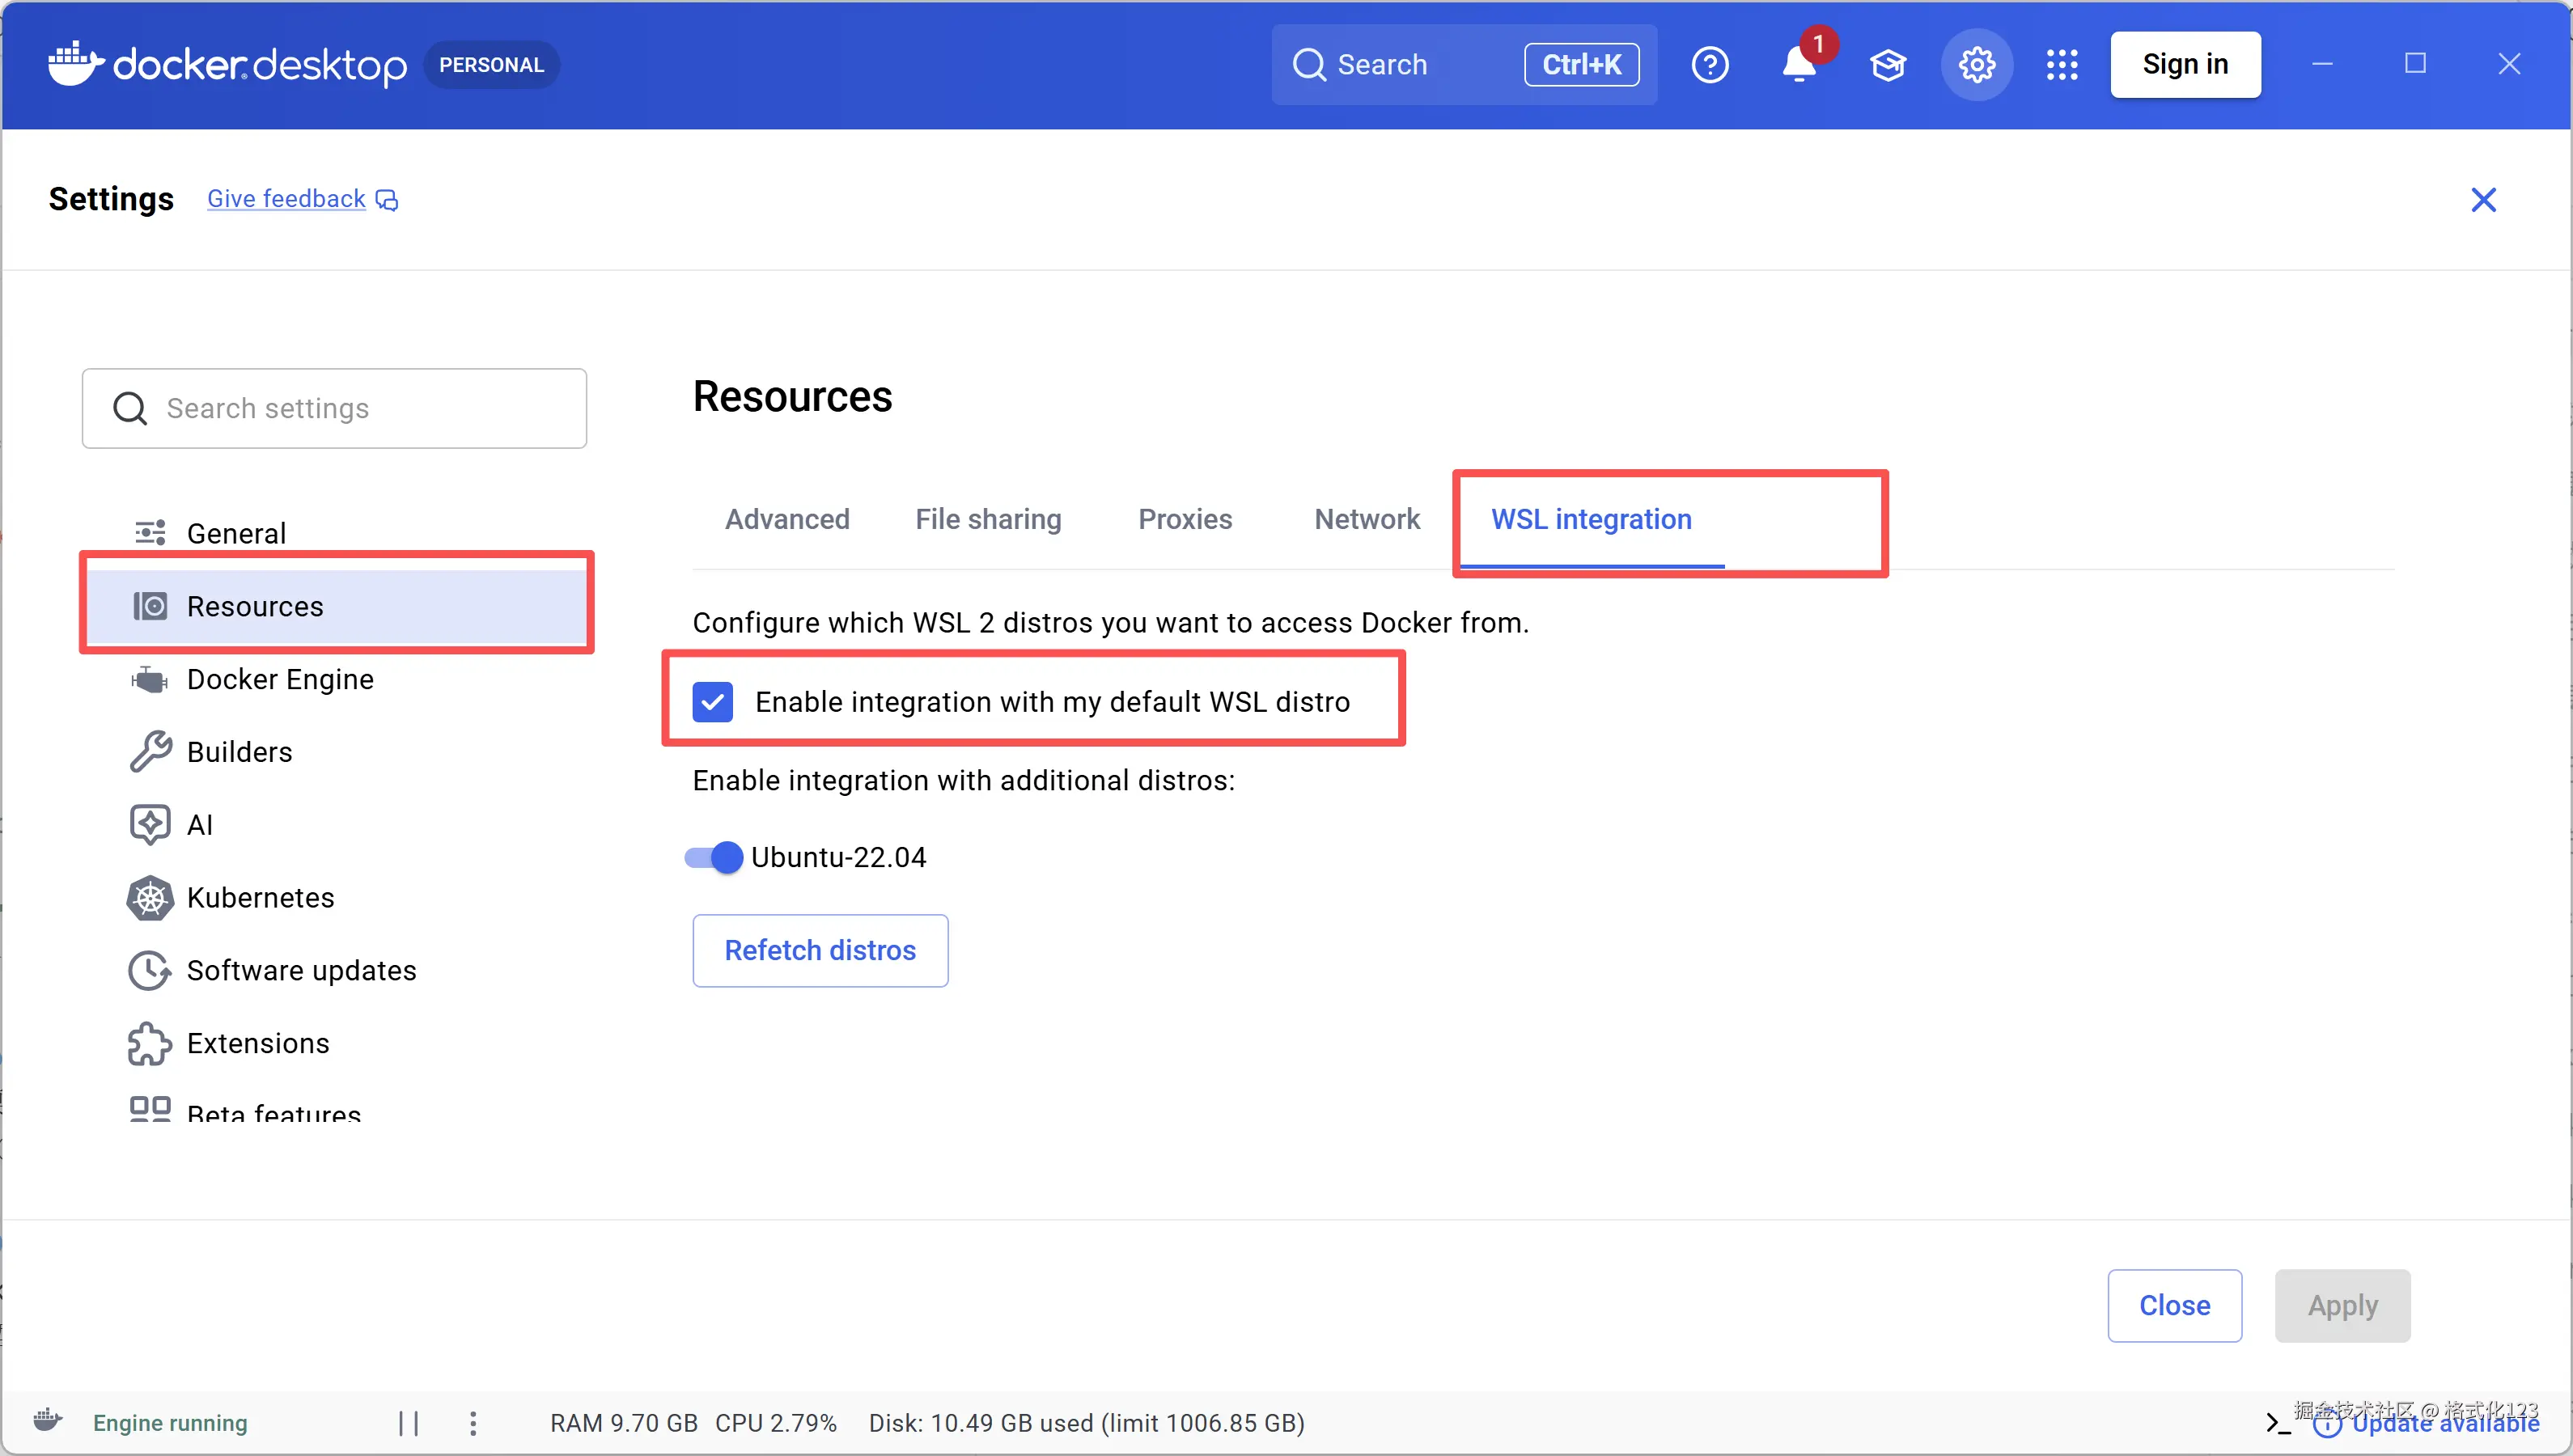Screen dimensions: 2573x1456
Task: Pause the engine from status bar
Action: pyautogui.click(x=408, y=1422)
